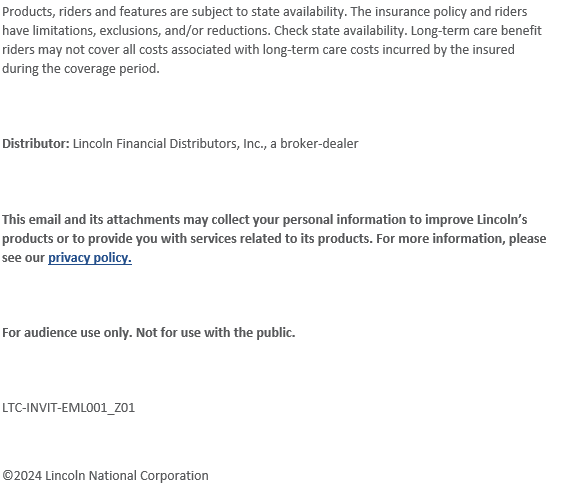This screenshot has width=562, height=498.
Task: Click the "For more information, please" phrase
Action: click(461, 239)
